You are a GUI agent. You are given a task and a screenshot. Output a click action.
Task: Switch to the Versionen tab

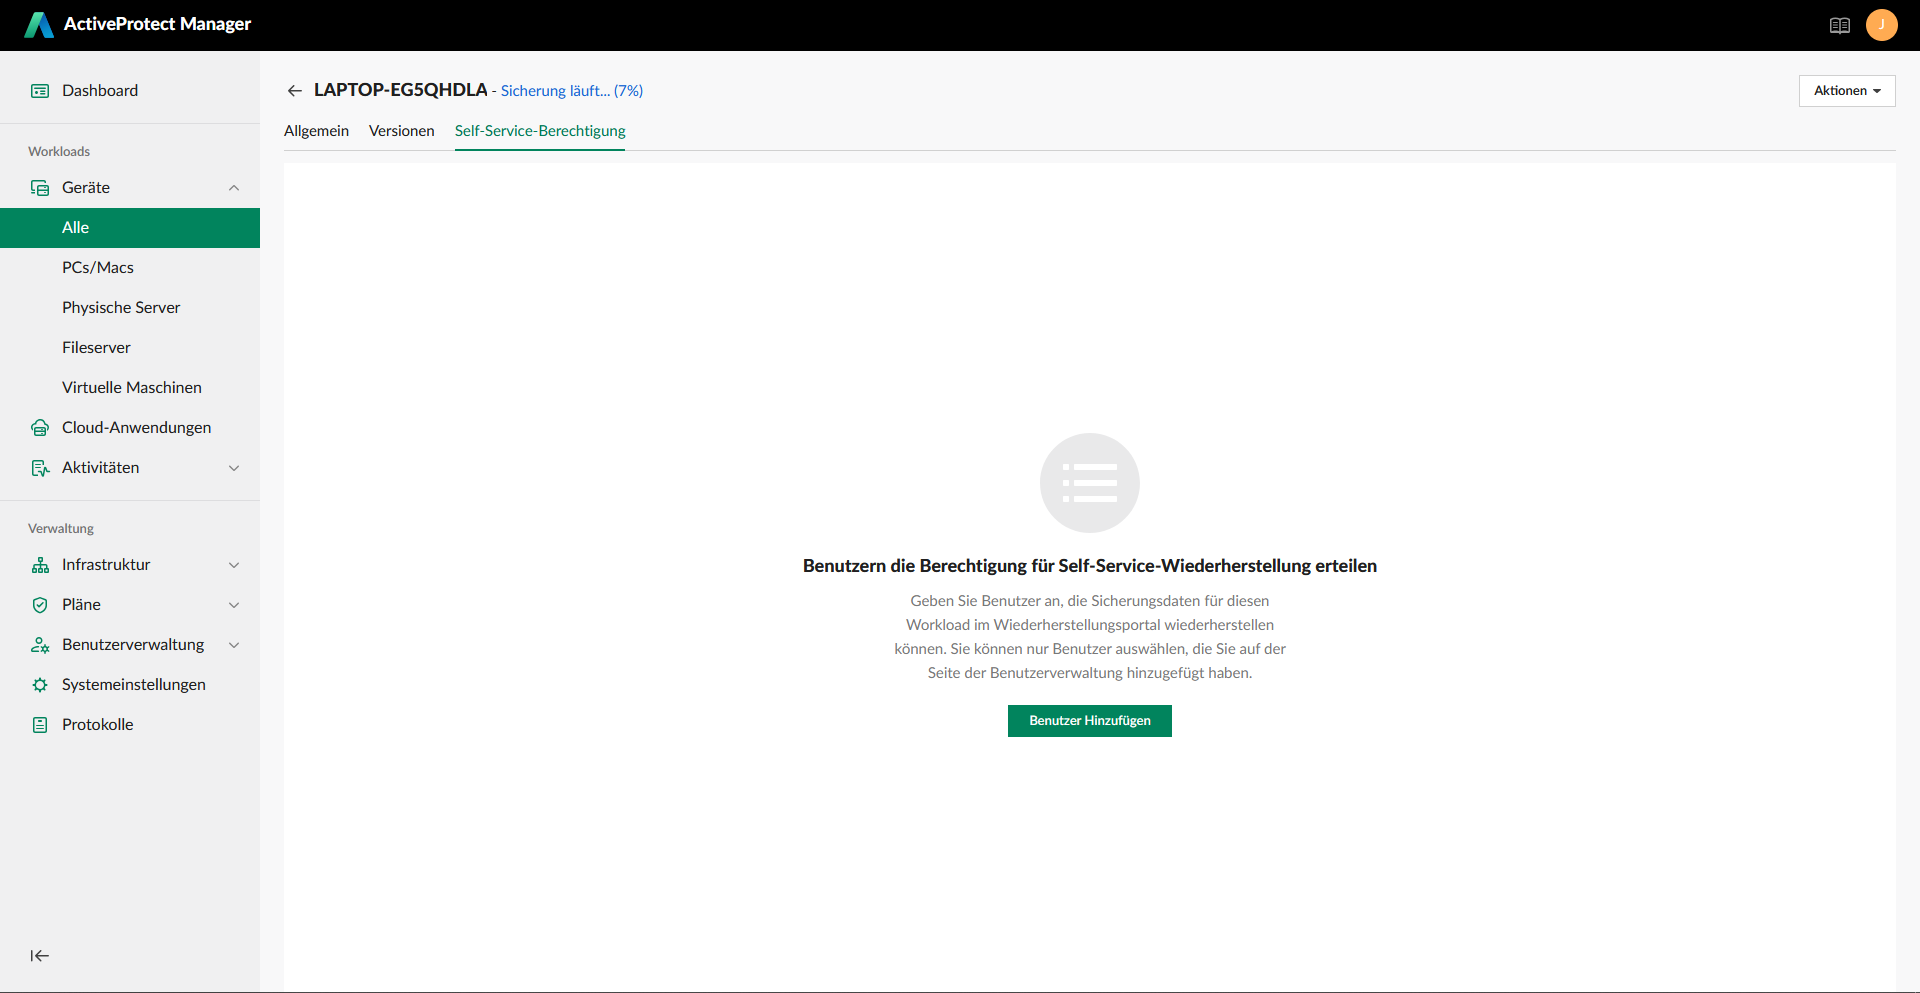(401, 131)
